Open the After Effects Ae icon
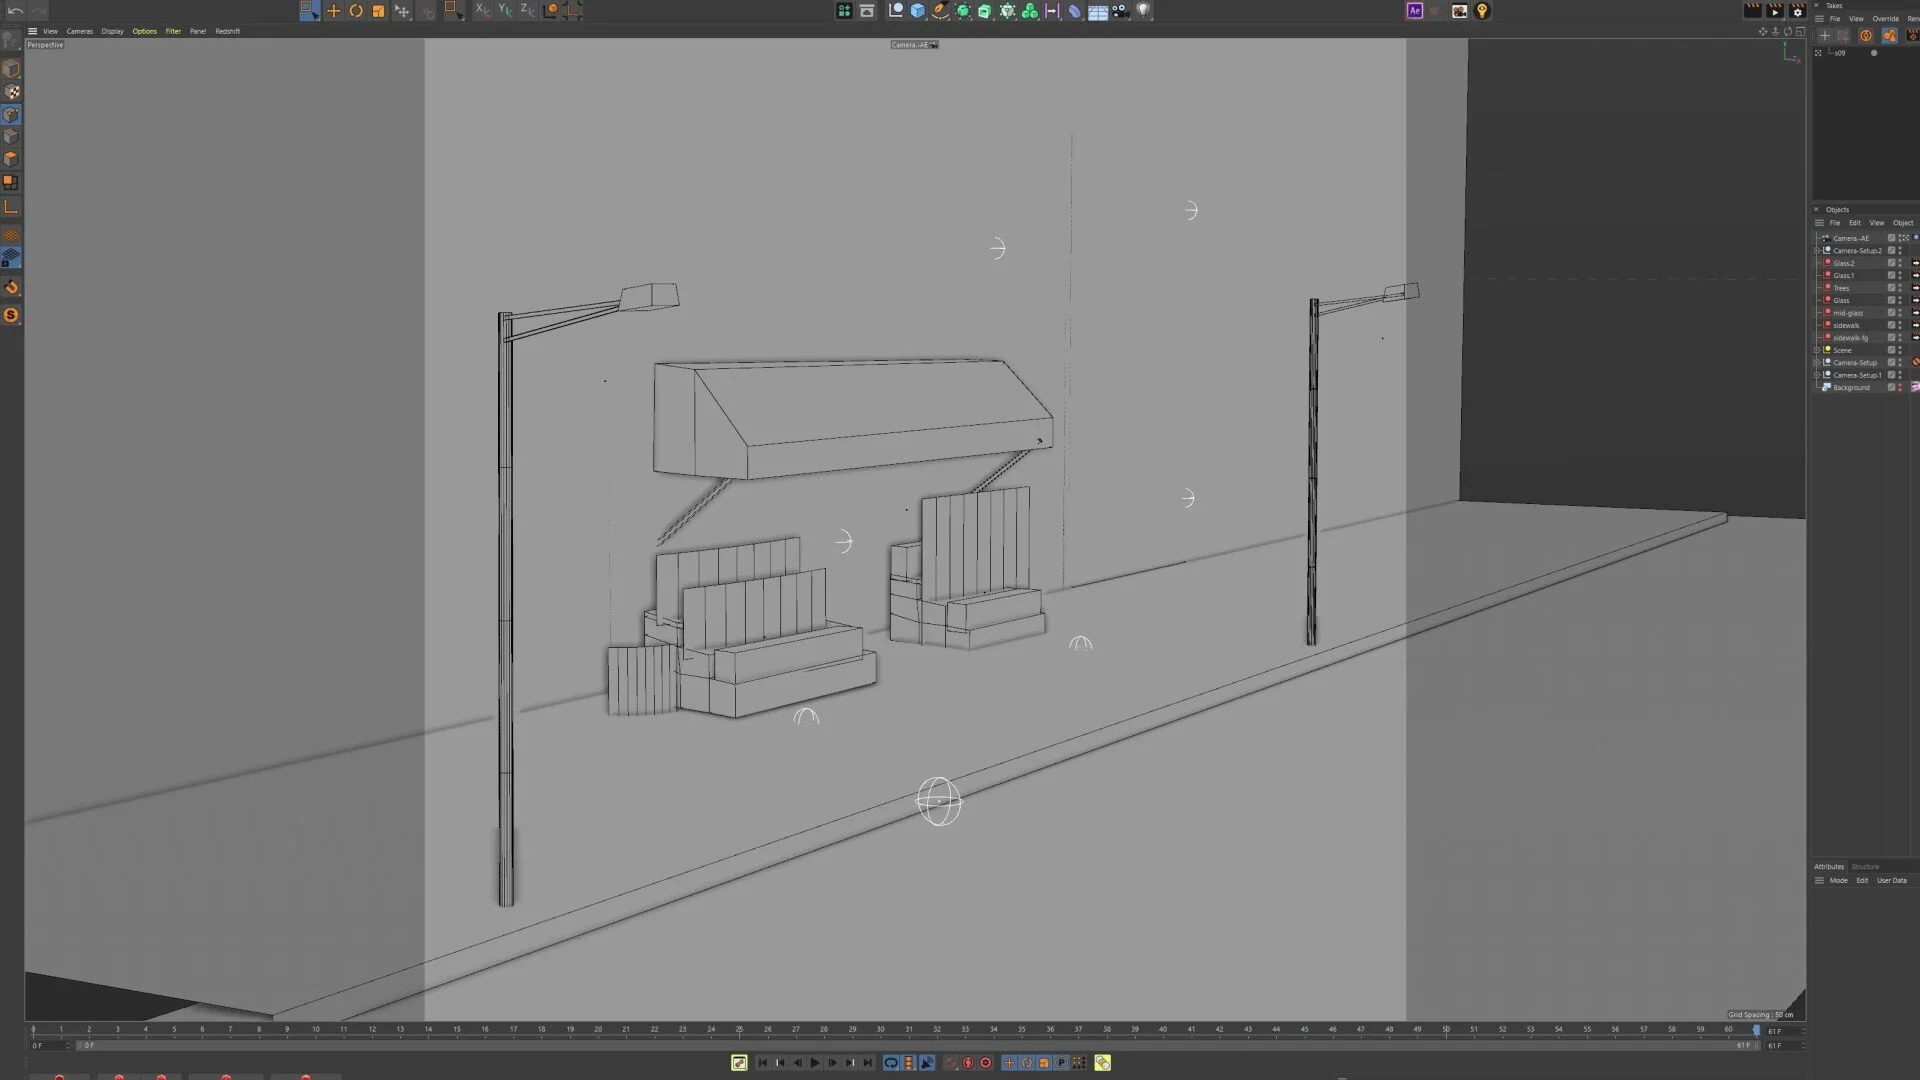The image size is (1920, 1080). tap(1414, 11)
